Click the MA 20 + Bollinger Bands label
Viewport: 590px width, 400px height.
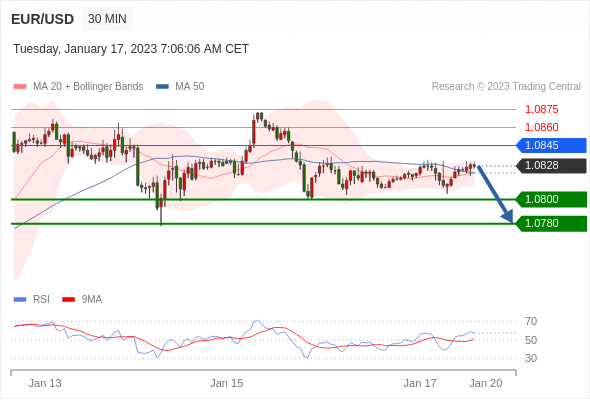click(88, 87)
